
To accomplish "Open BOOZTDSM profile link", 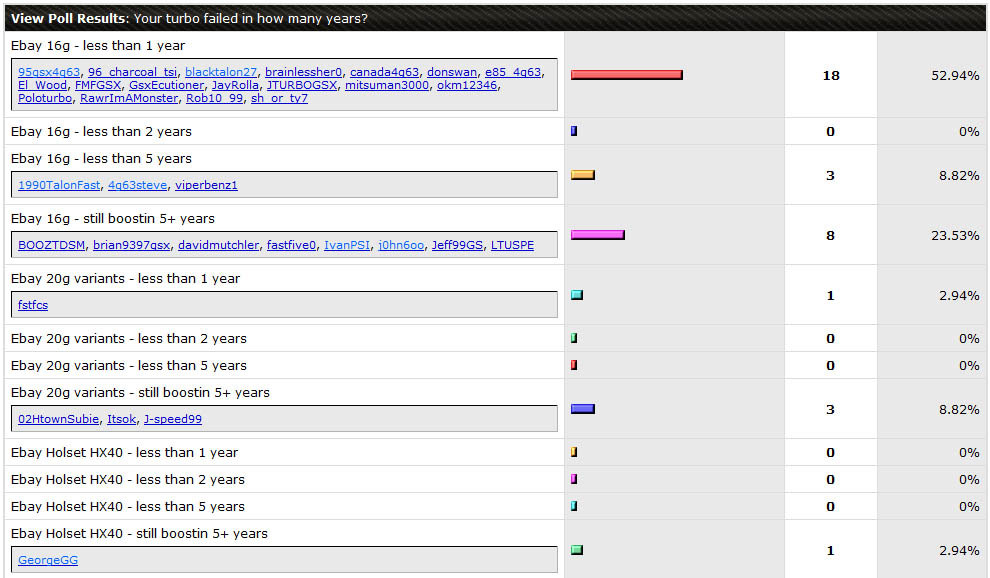I will point(52,245).
